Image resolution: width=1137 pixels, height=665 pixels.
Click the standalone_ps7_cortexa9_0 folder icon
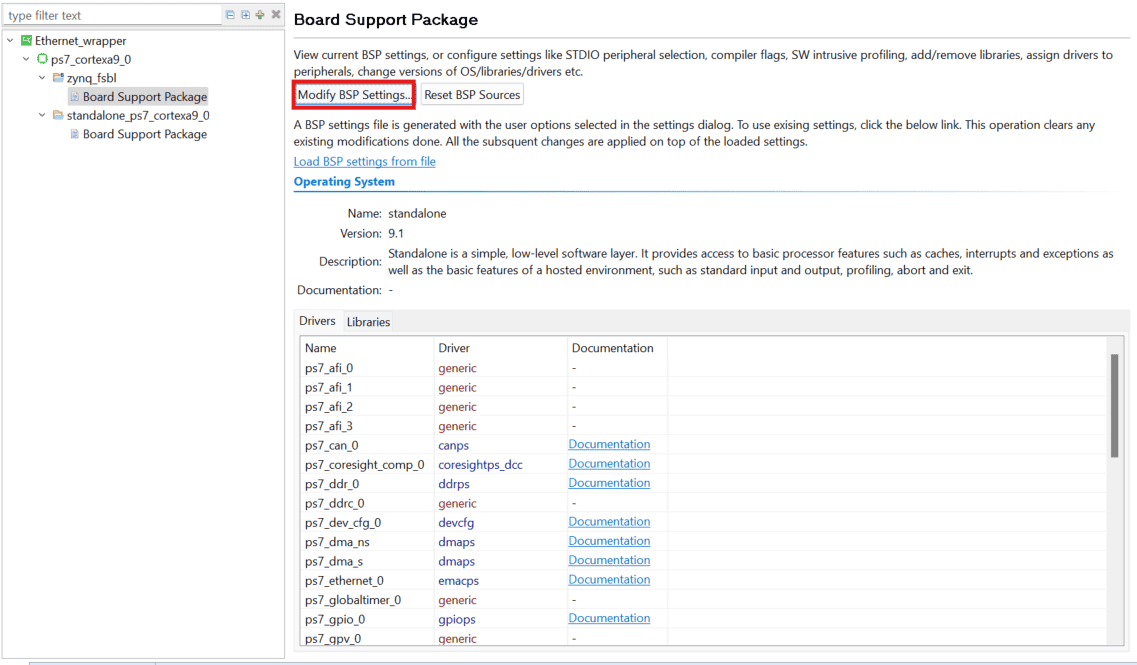click(x=58, y=116)
